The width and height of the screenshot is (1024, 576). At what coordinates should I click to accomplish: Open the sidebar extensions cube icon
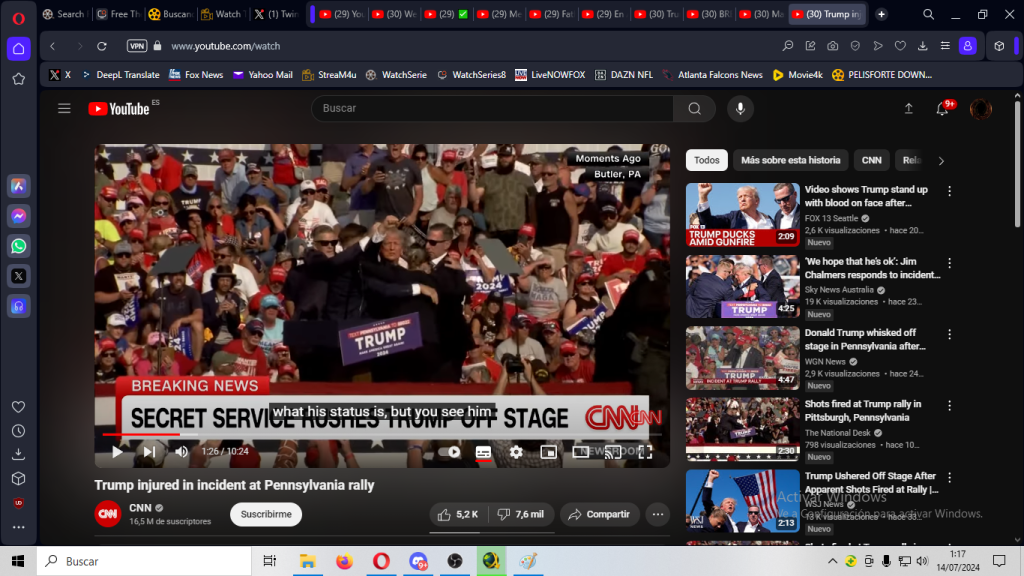point(18,479)
